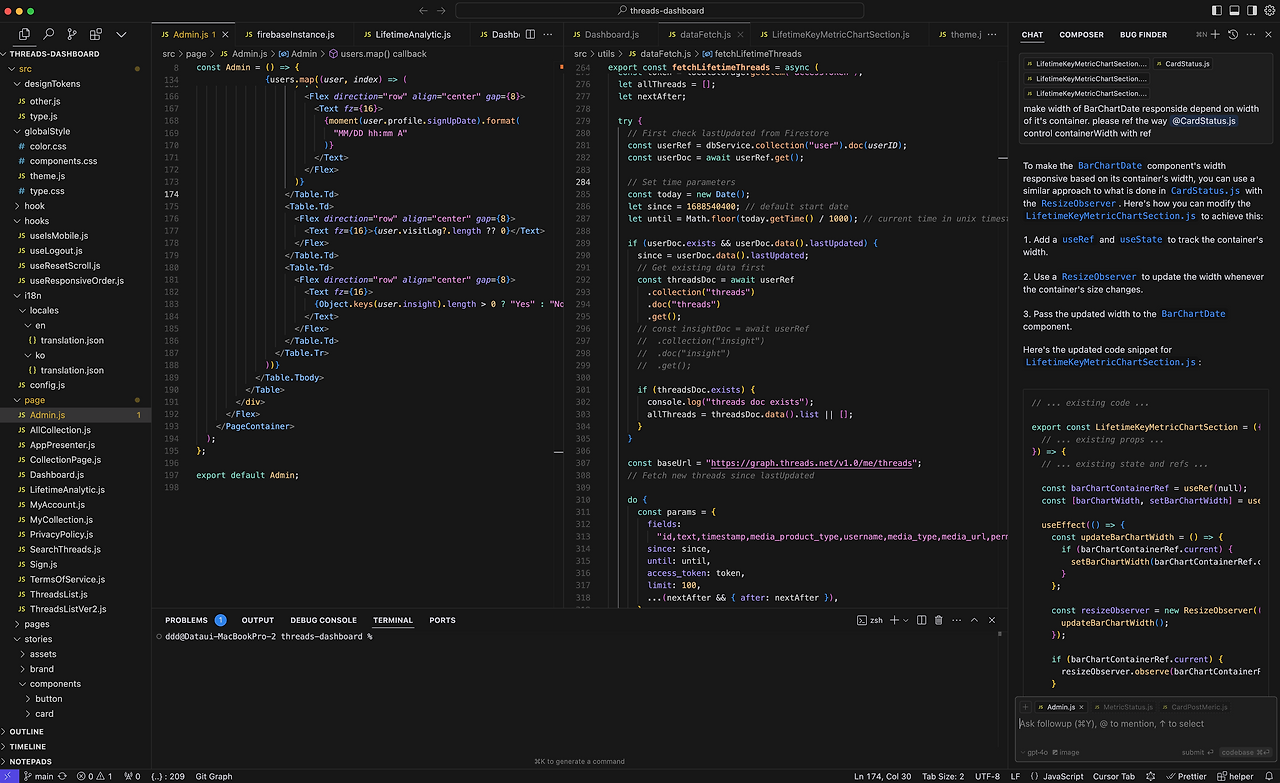1280x783 pixels.
Task: Open chat panel more options
Action: pyautogui.click(x=1250, y=34)
